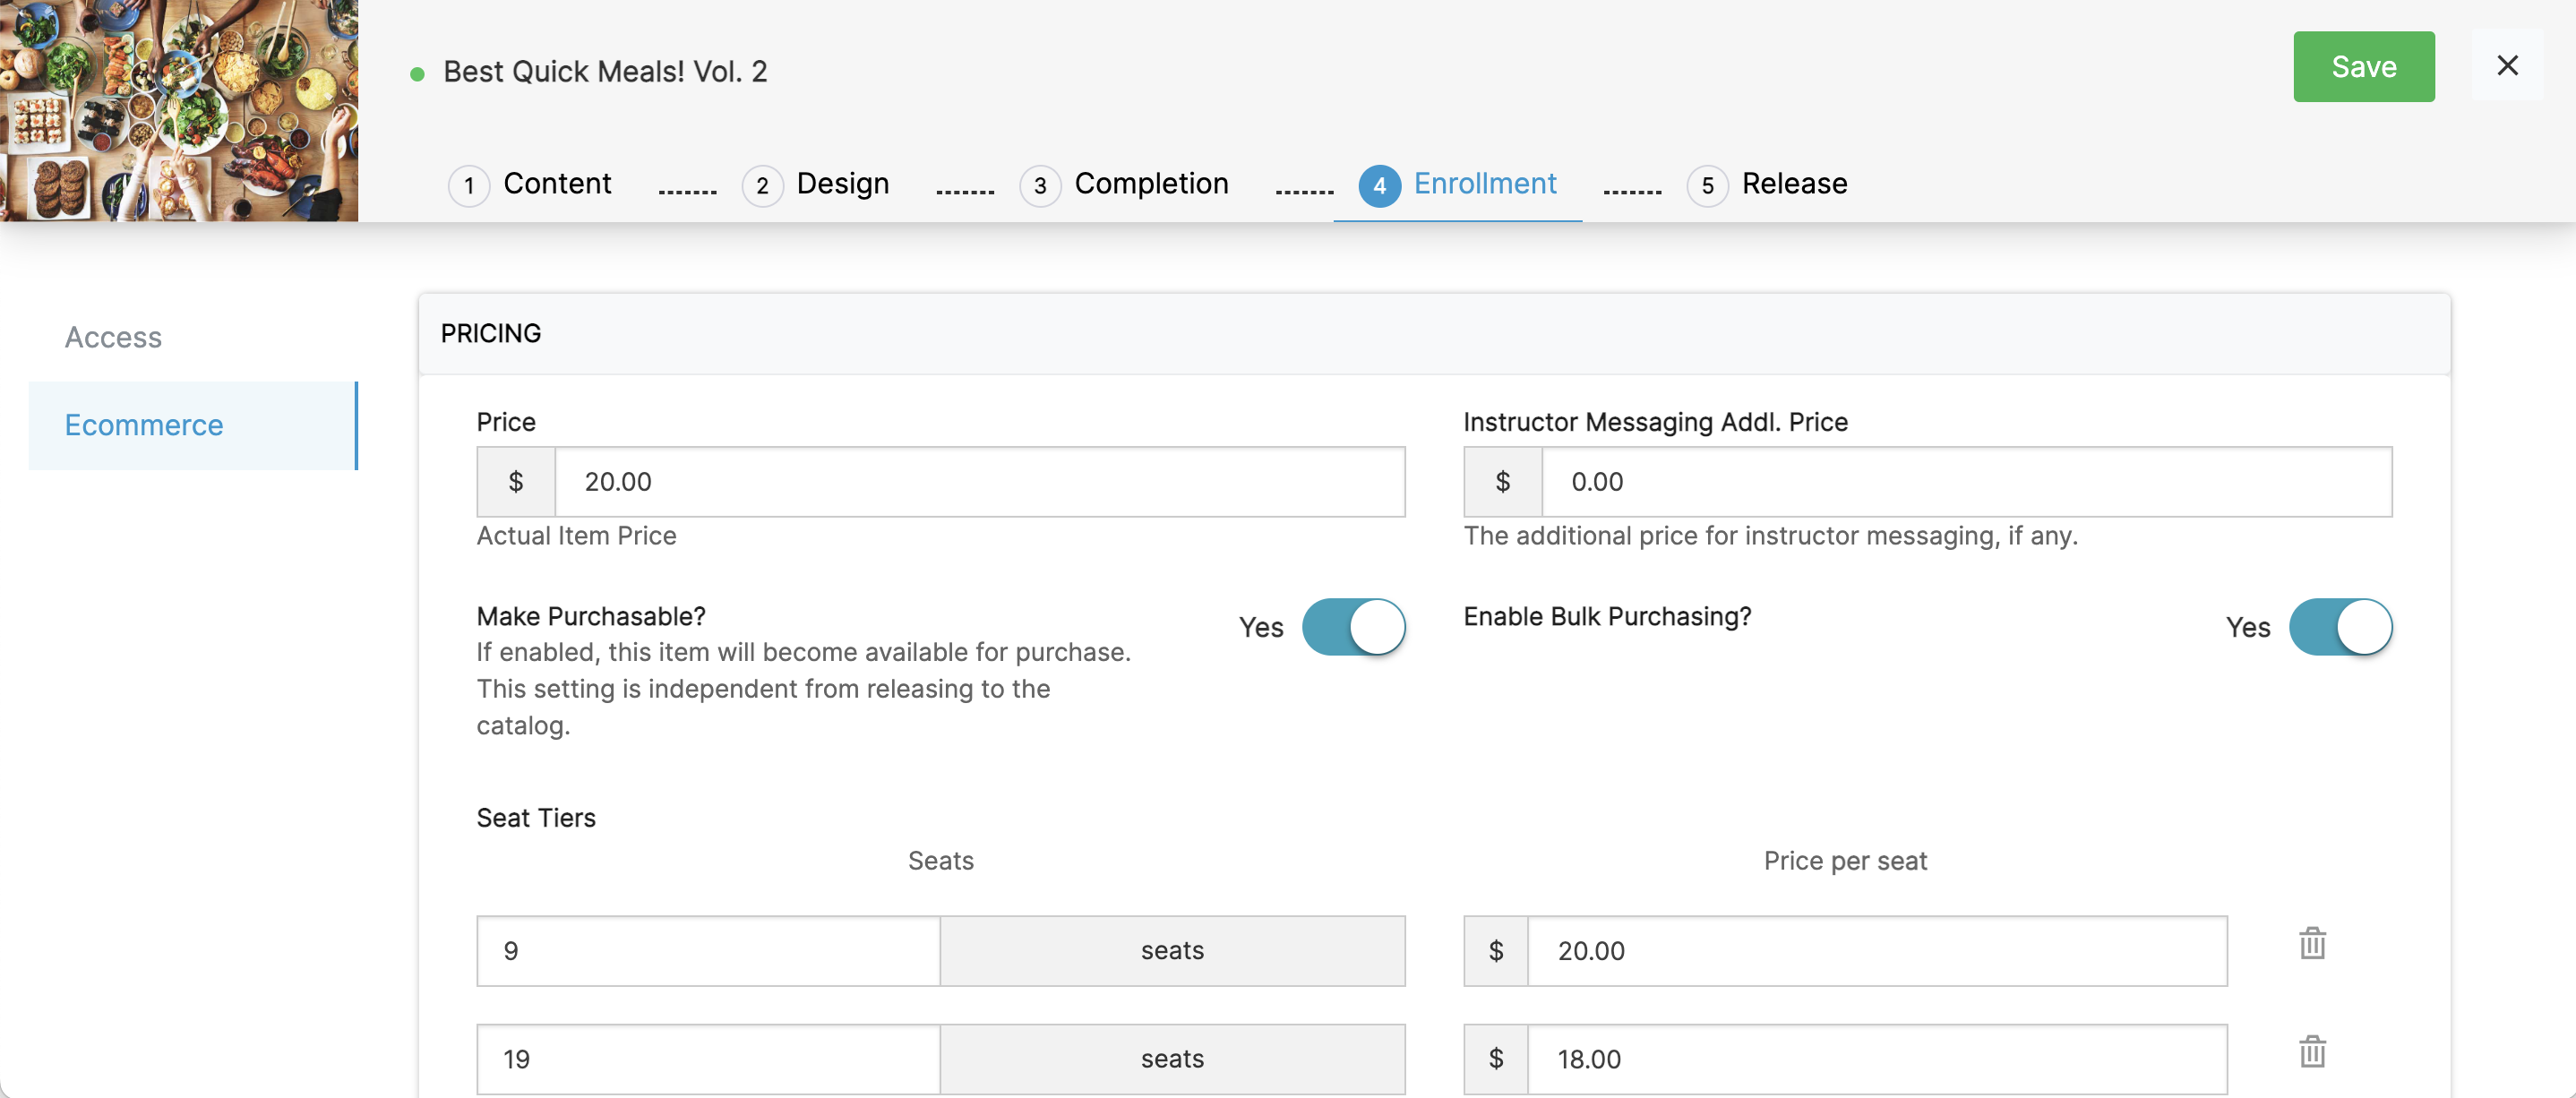Click the green status dot beside title
This screenshot has height=1098, width=2576.
click(x=417, y=74)
